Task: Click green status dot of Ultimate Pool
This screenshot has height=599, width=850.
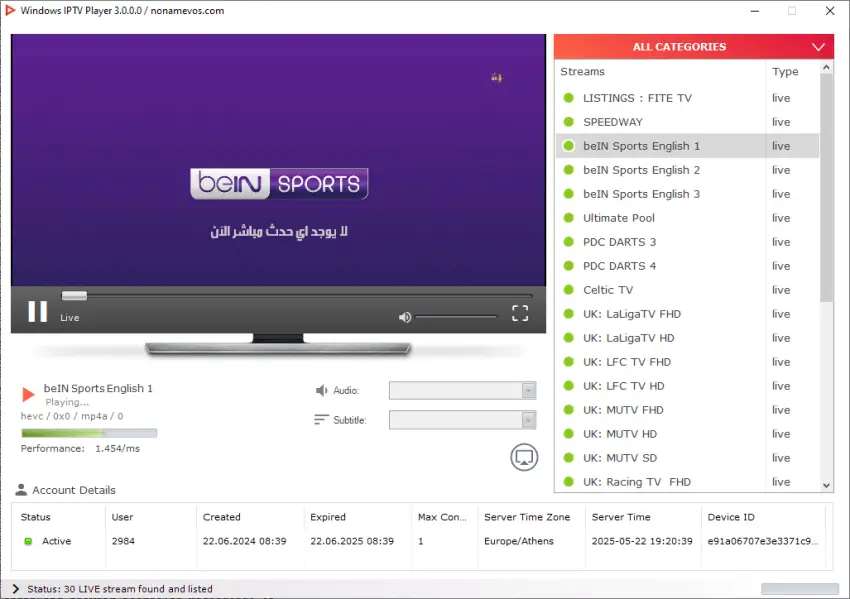Action: 569,217
